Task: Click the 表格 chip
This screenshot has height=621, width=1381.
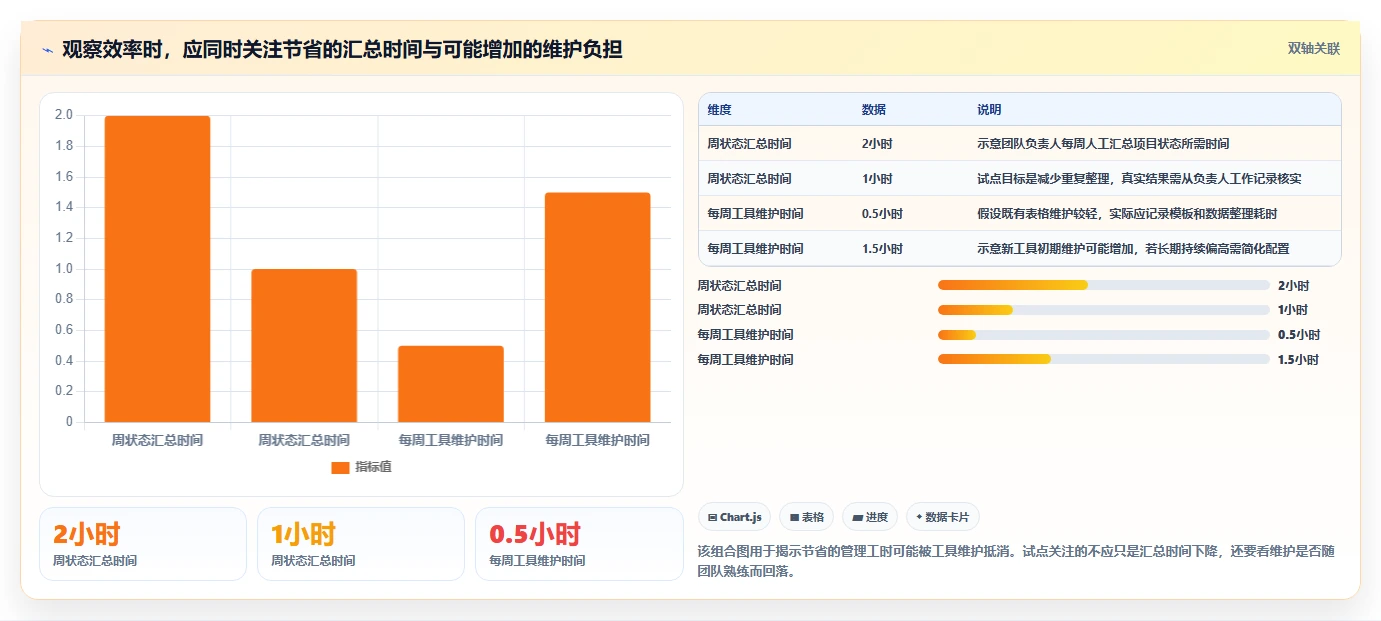Action: point(807,517)
